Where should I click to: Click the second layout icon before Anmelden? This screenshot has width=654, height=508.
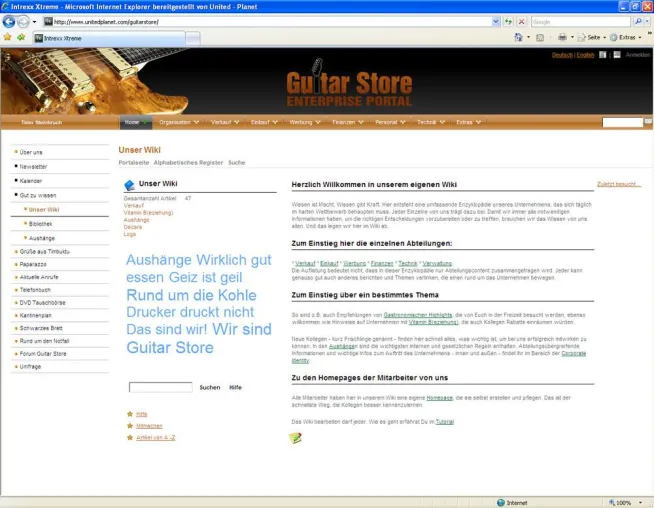pyautogui.click(x=617, y=55)
